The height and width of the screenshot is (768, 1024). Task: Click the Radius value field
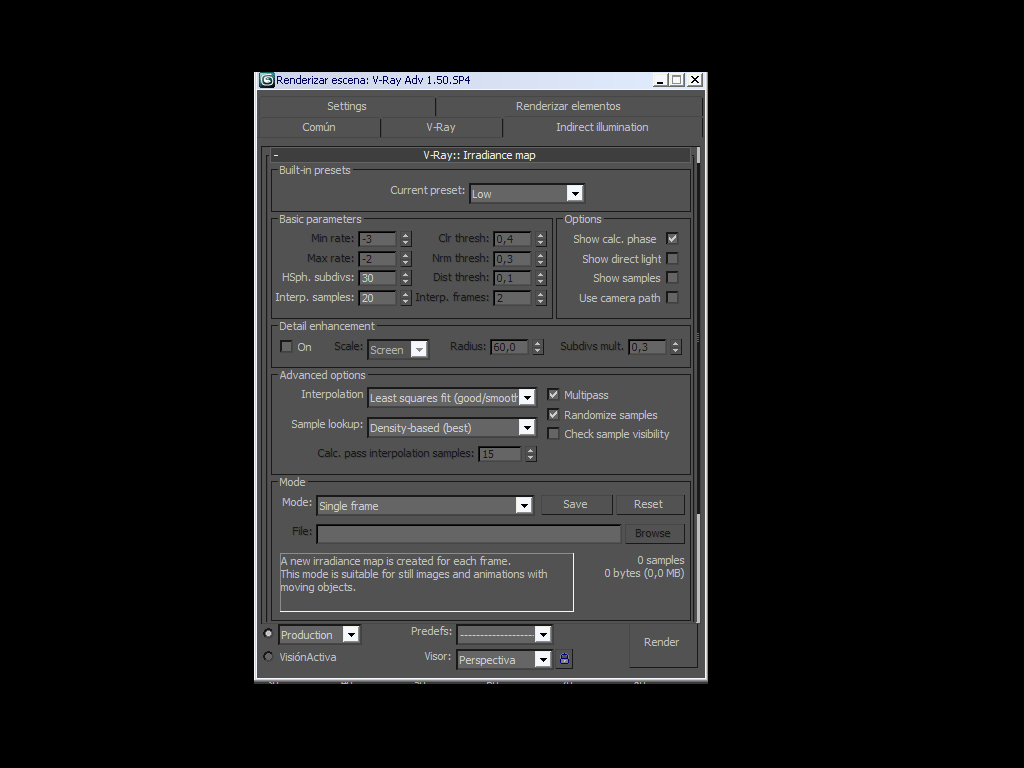pyautogui.click(x=509, y=347)
